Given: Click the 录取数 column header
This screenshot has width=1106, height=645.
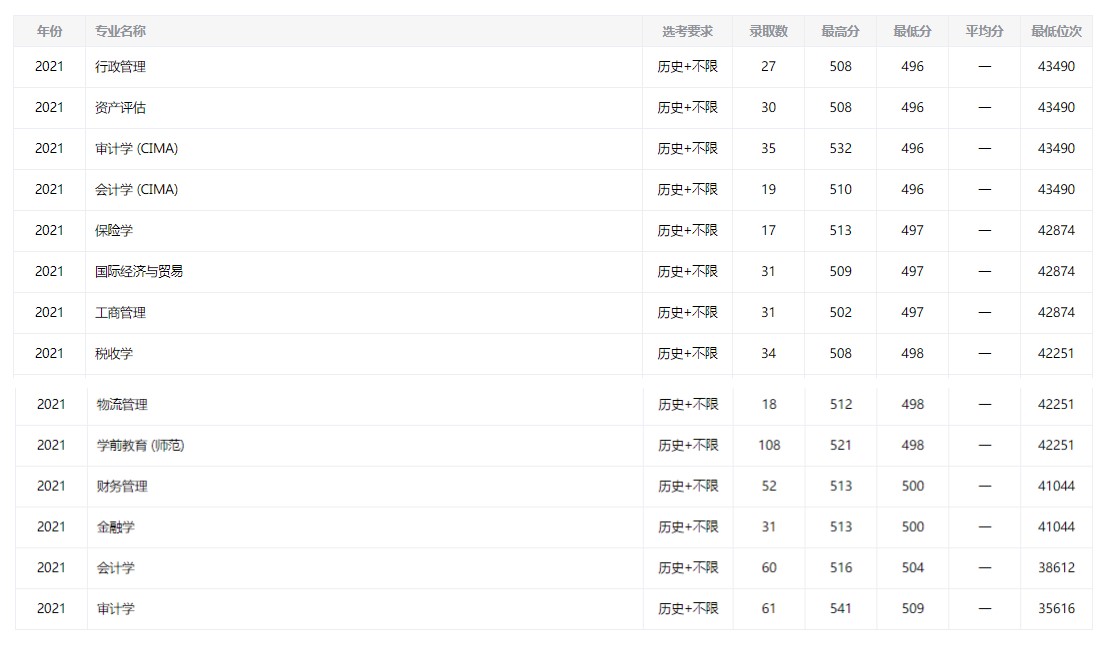Looking at the screenshot, I should (768, 31).
